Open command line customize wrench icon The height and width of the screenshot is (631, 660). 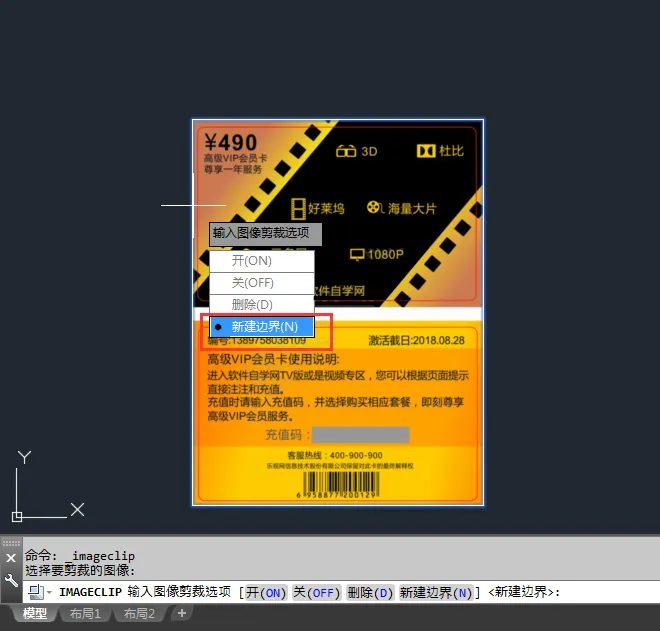[x=11, y=580]
